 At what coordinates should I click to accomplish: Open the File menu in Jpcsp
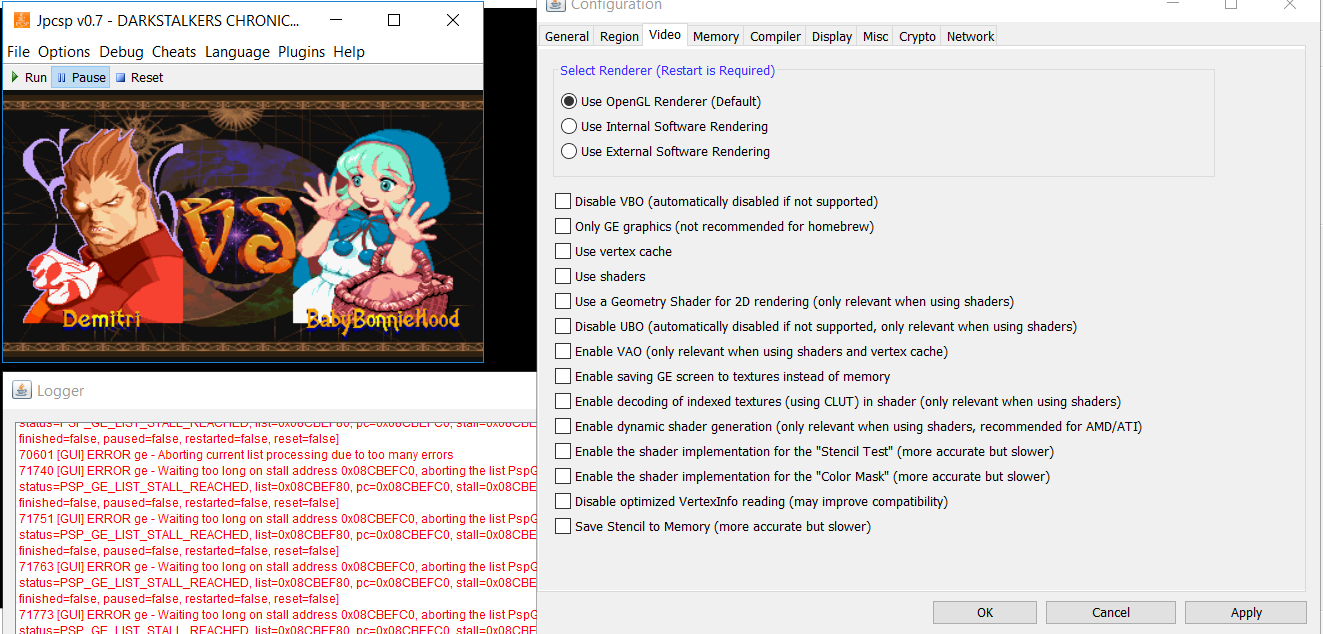19,52
